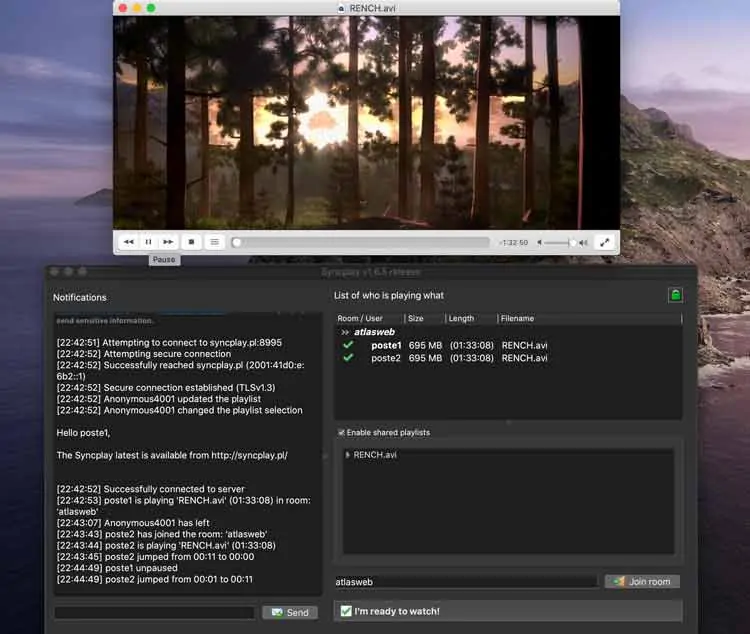This screenshot has width=750, height=634.
Task: Click the 'Successfully connected to server' notification
Action: (151, 489)
